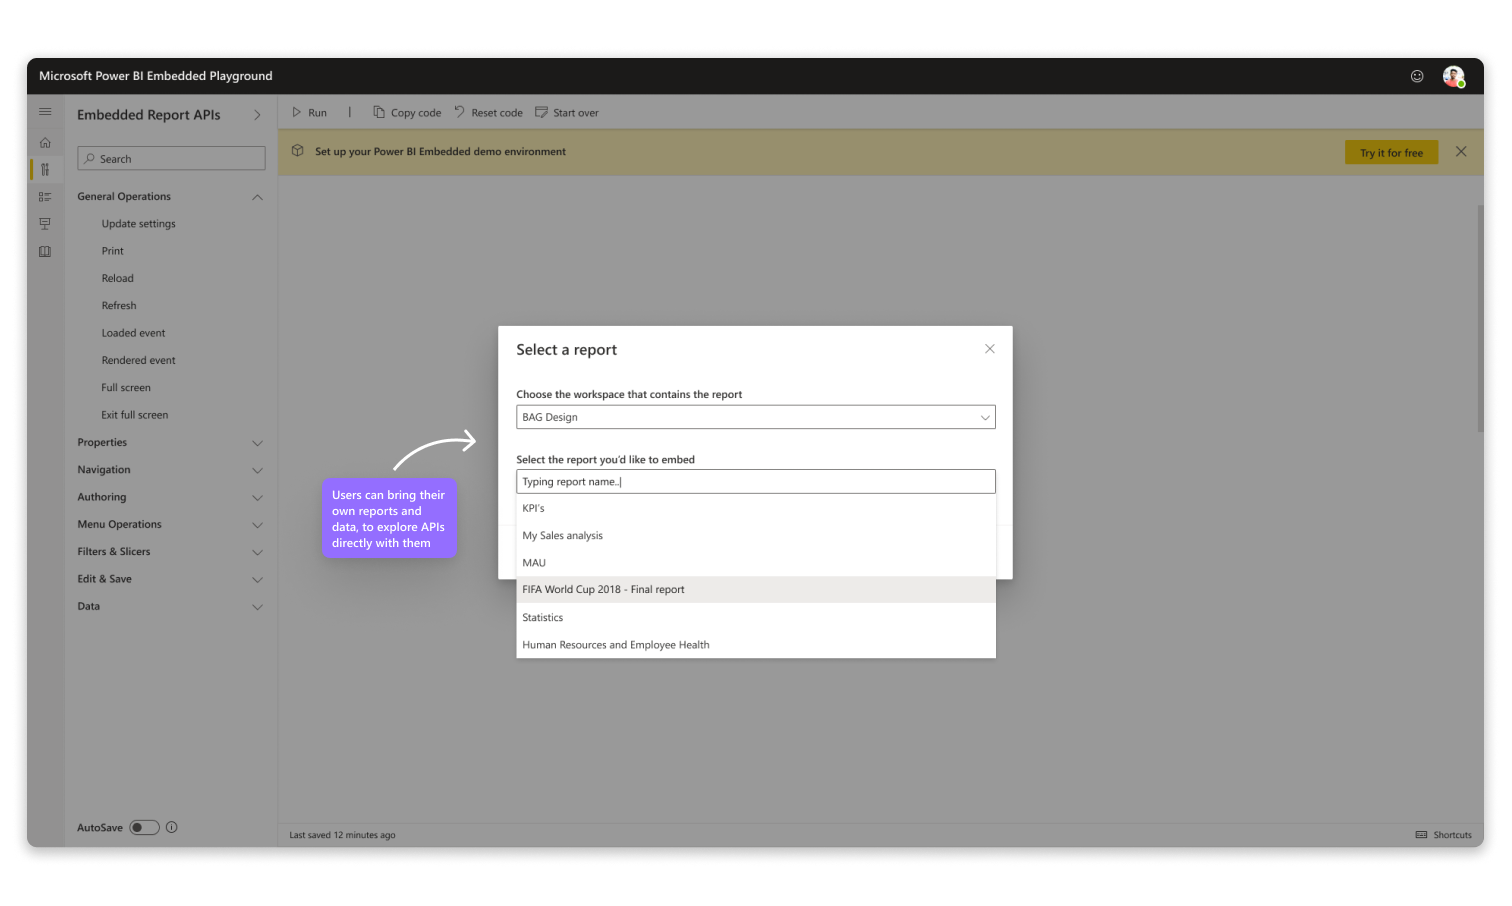Click the sidebar Search box
This screenshot has height=906, width=1512.
pos(171,158)
